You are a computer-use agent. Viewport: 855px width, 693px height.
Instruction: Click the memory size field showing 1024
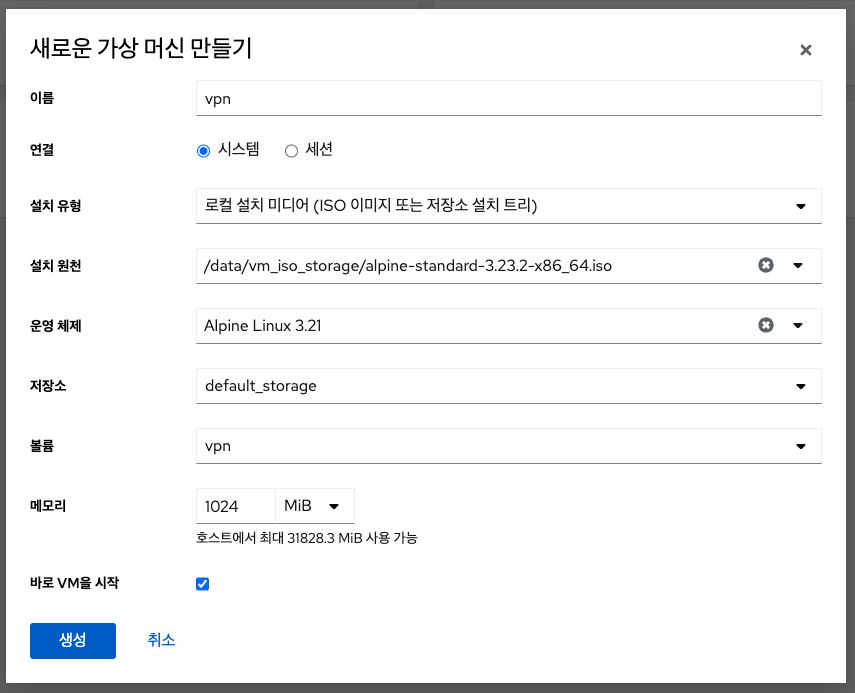235,506
